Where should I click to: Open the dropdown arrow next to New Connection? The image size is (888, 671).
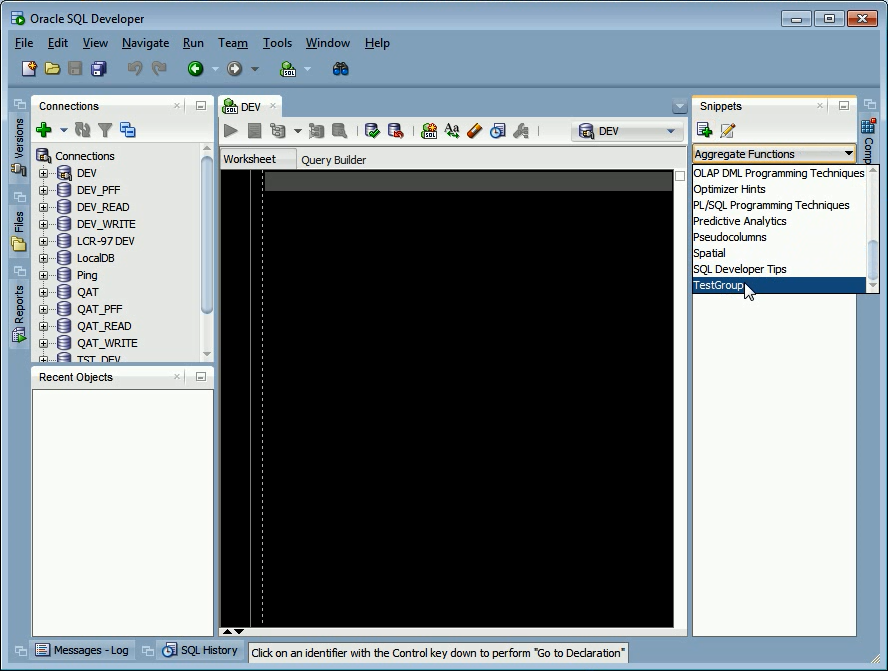coord(63,130)
